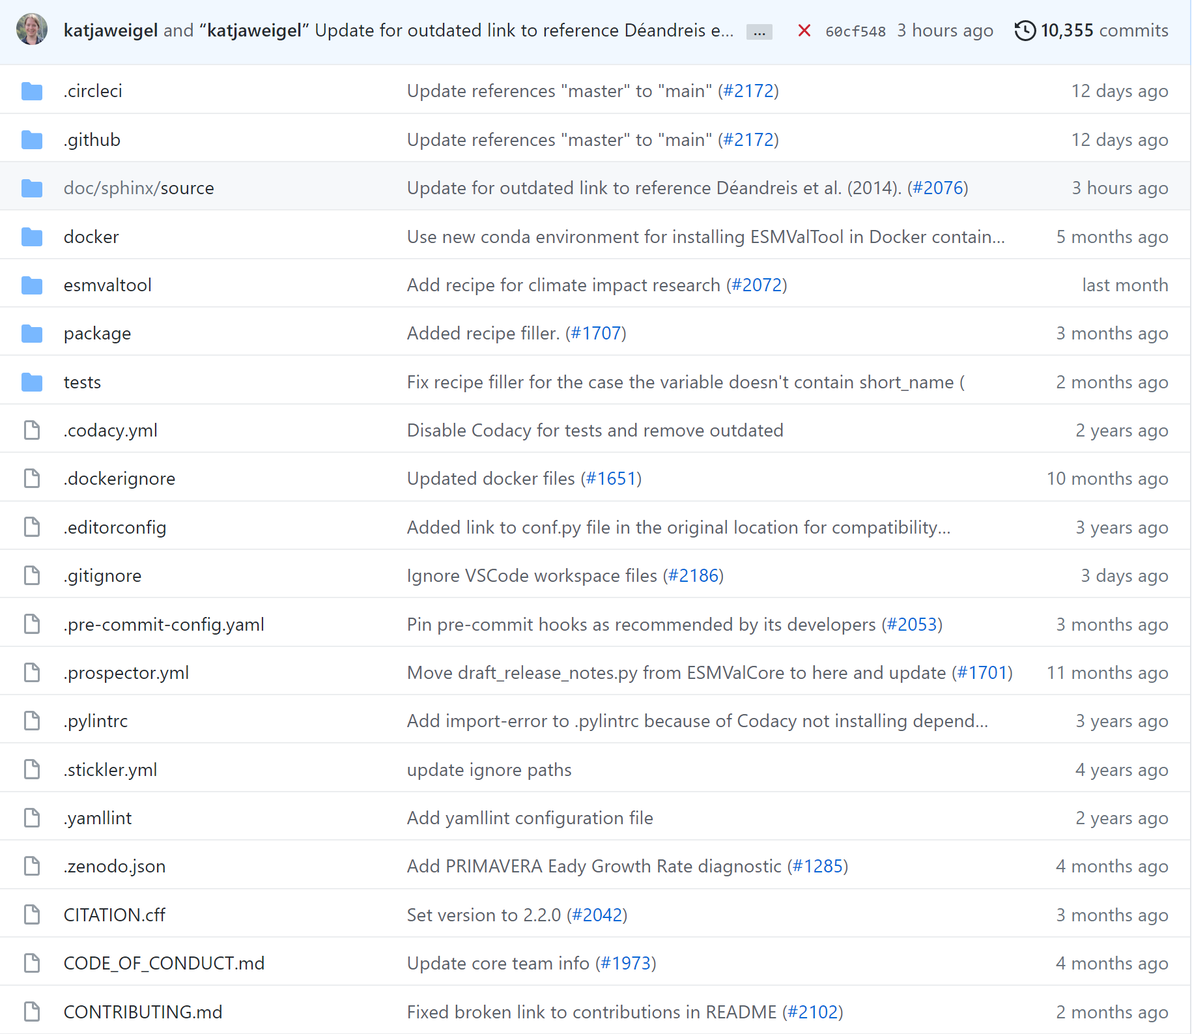Click the commit history clock icon
The width and height of the screenshot is (1192, 1034).
click(x=1025, y=31)
